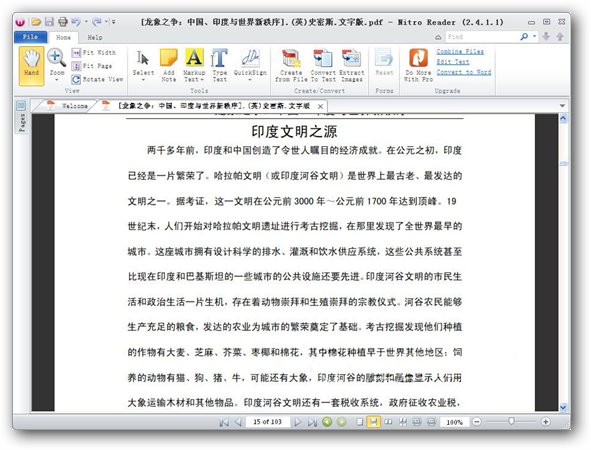Open the Combine Files link
The image size is (591, 450).
pos(460,51)
